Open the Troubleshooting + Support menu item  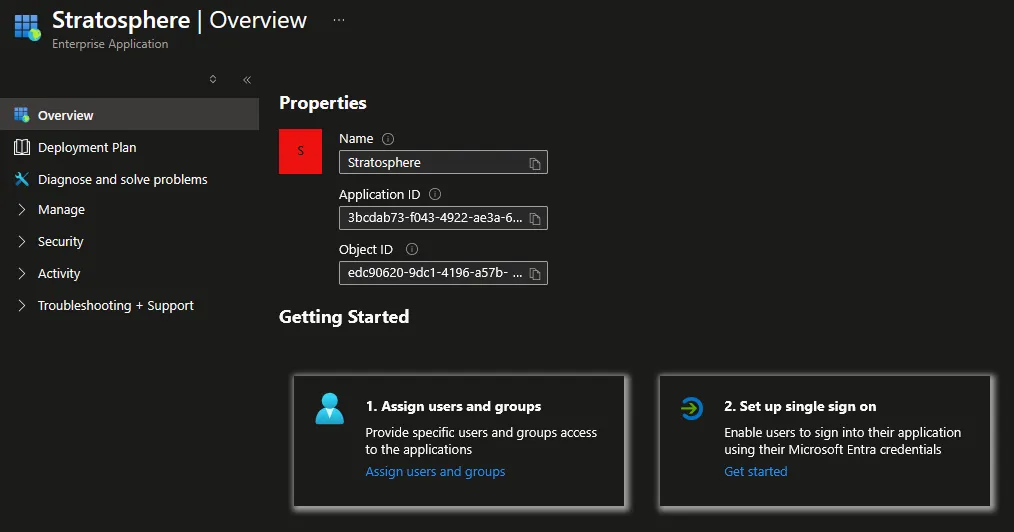pos(116,305)
